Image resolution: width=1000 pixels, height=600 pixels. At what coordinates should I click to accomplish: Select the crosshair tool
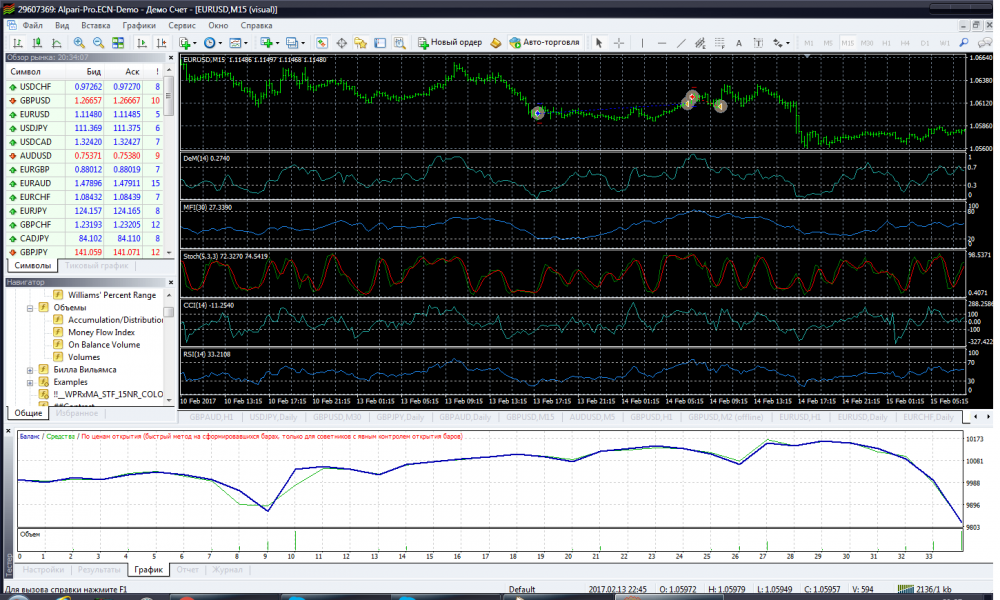click(619, 43)
